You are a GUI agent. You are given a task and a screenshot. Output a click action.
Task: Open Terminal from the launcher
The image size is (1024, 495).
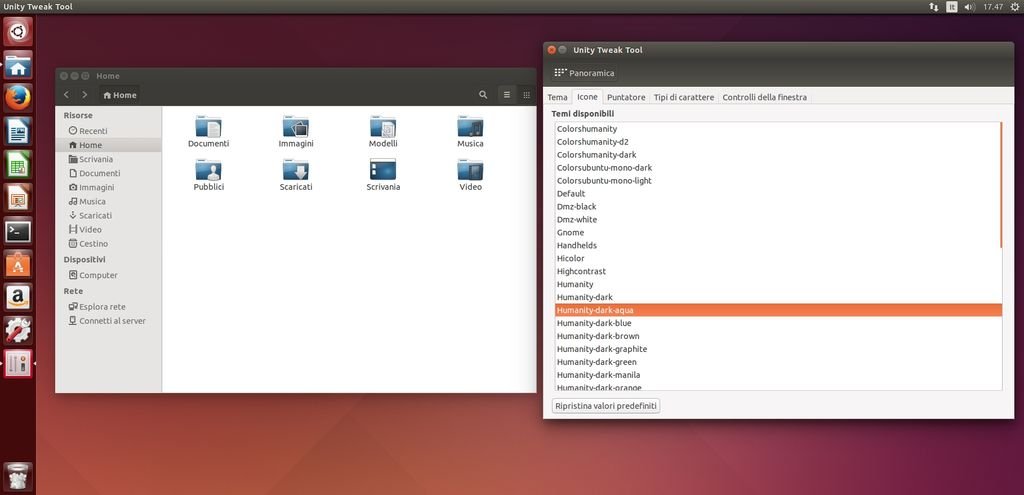click(18, 231)
